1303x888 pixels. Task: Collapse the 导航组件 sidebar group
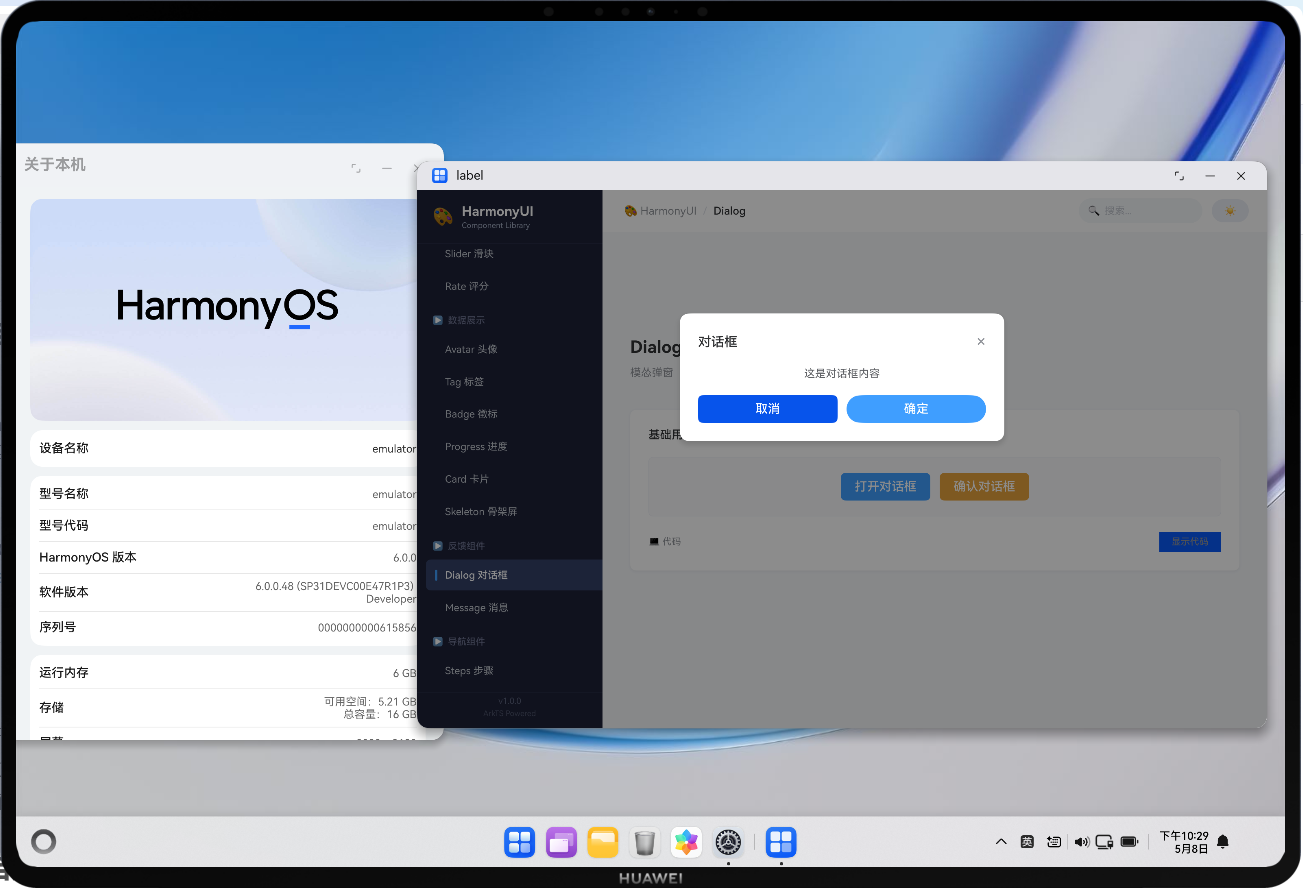coord(459,641)
